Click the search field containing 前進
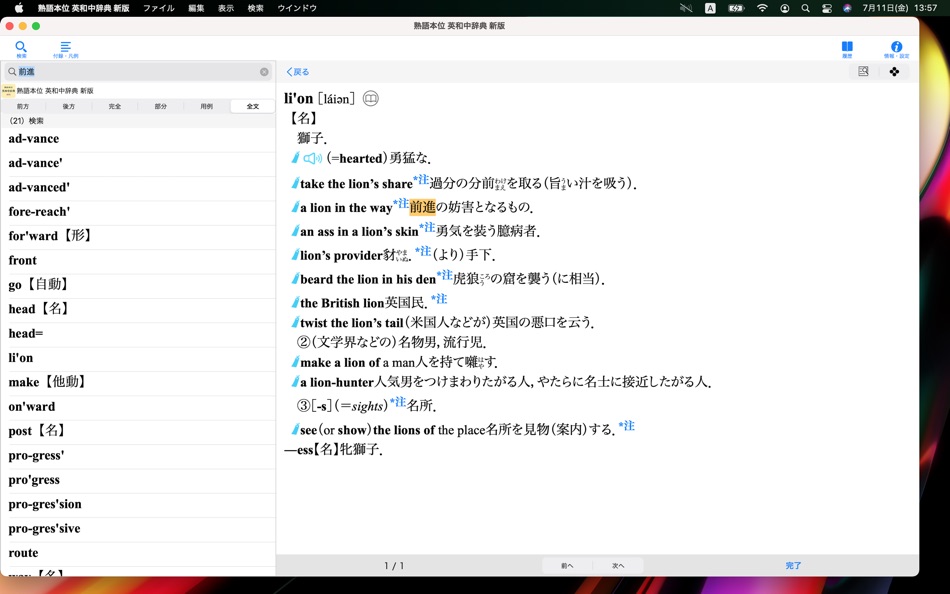Image resolution: width=950 pixels, height=594 pixels. coord(138,72)
